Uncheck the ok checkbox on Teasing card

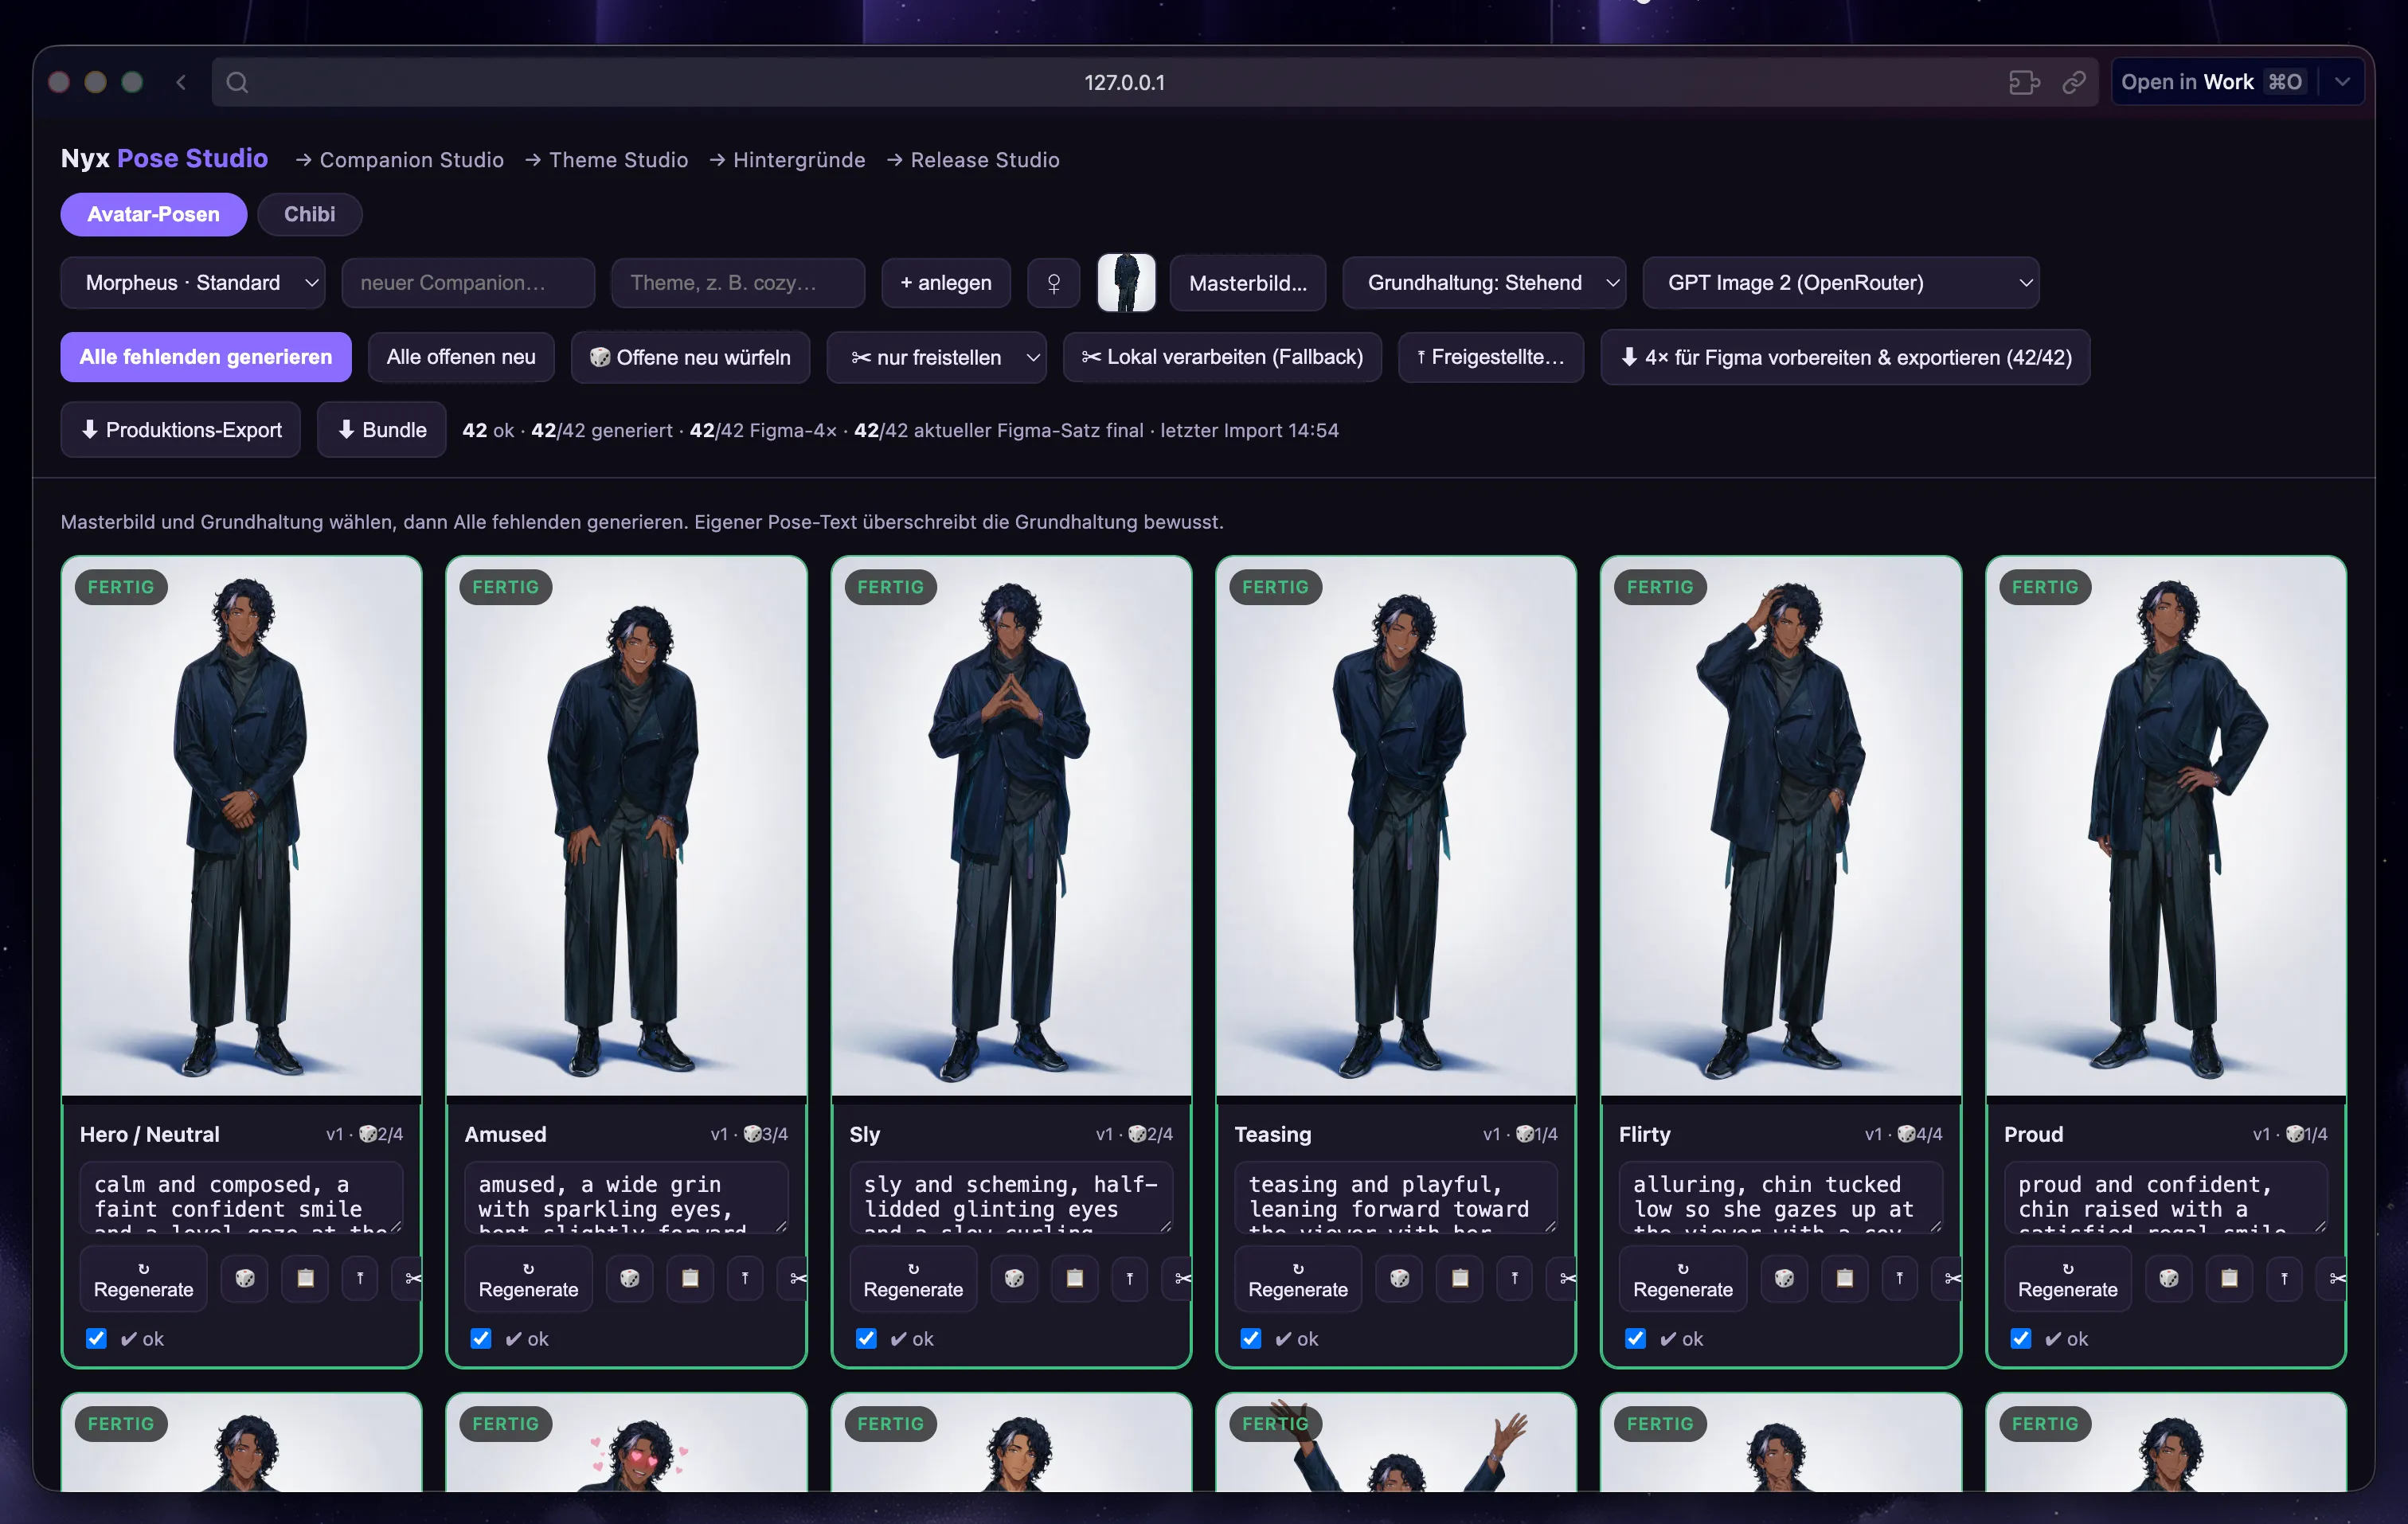coord(1251,1338)
